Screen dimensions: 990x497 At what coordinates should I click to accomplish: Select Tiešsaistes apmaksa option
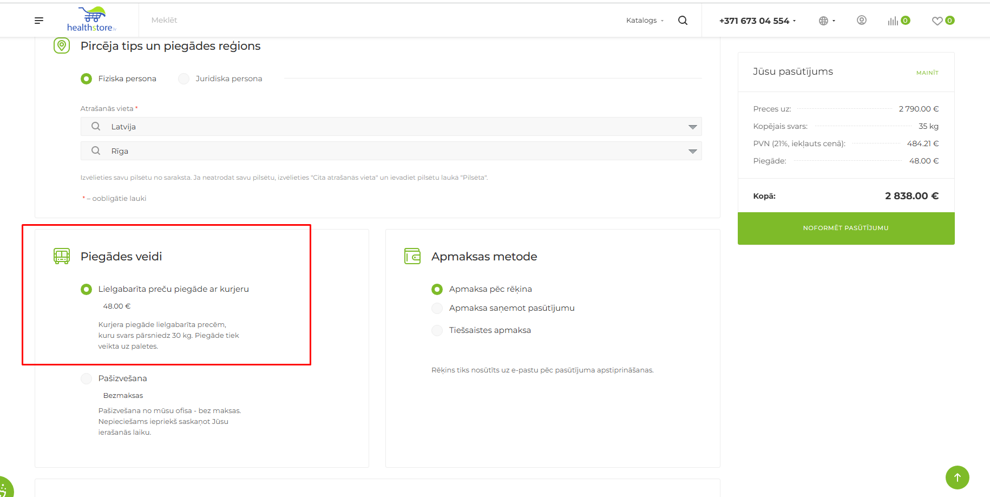[x=437, y=330]
